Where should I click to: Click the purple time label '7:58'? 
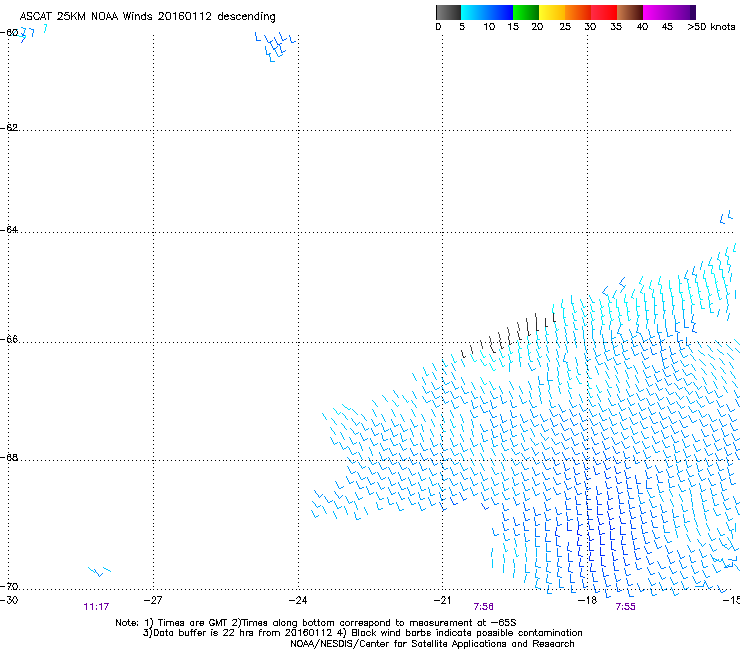point(484,607)
